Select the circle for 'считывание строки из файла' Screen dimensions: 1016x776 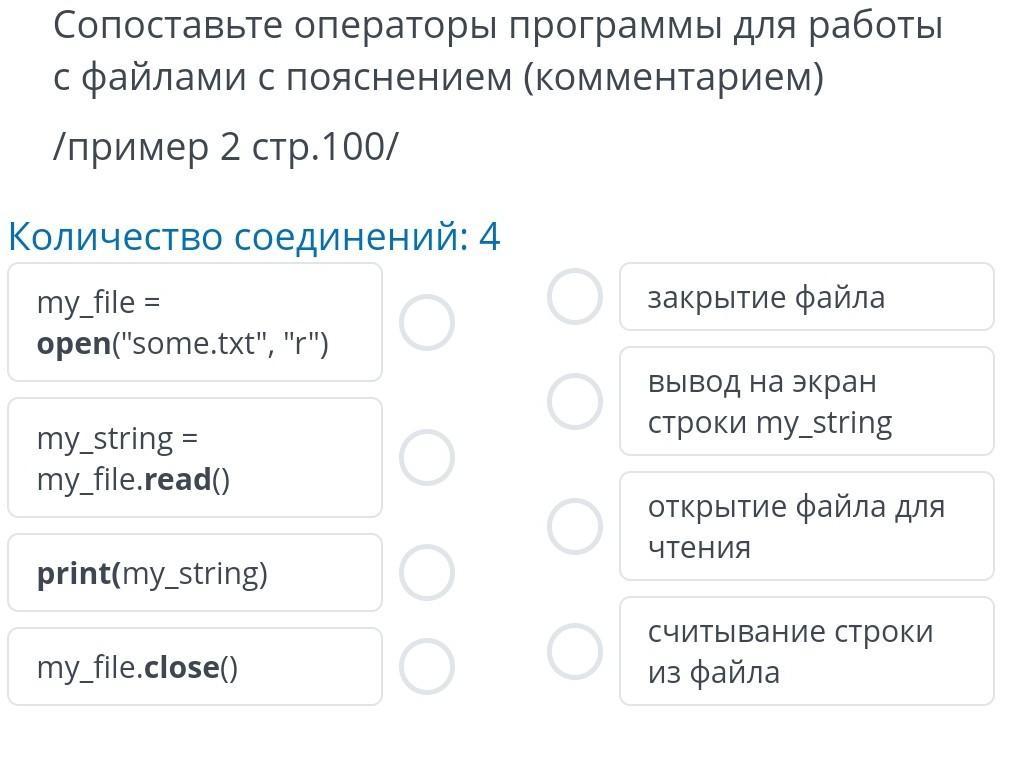(x=575, y=651)
